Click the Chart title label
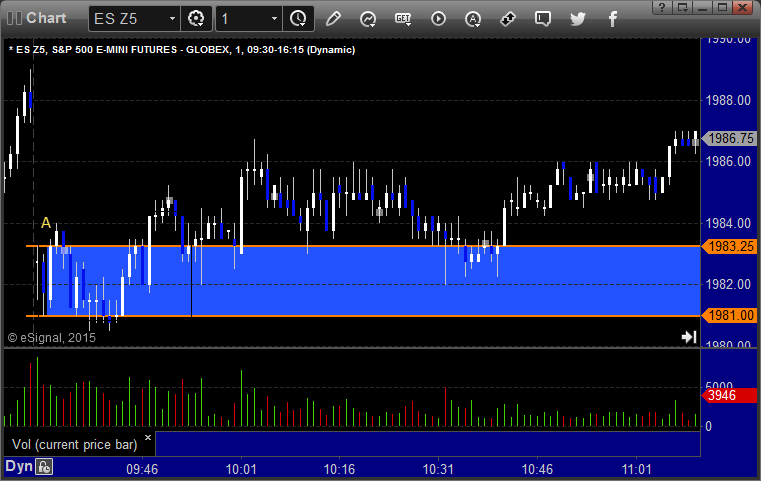The height and width of the screenshot is (481, 761). [46, 18]
